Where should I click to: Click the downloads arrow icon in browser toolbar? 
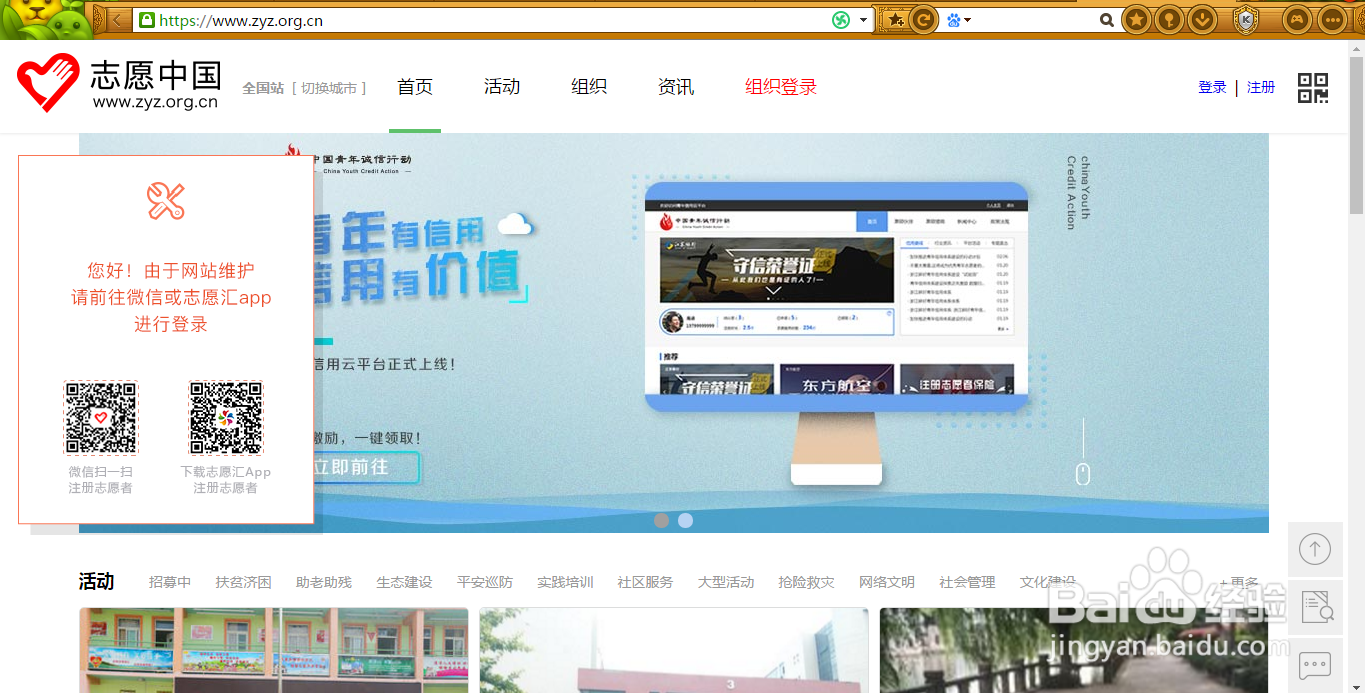click(1202, 19)
